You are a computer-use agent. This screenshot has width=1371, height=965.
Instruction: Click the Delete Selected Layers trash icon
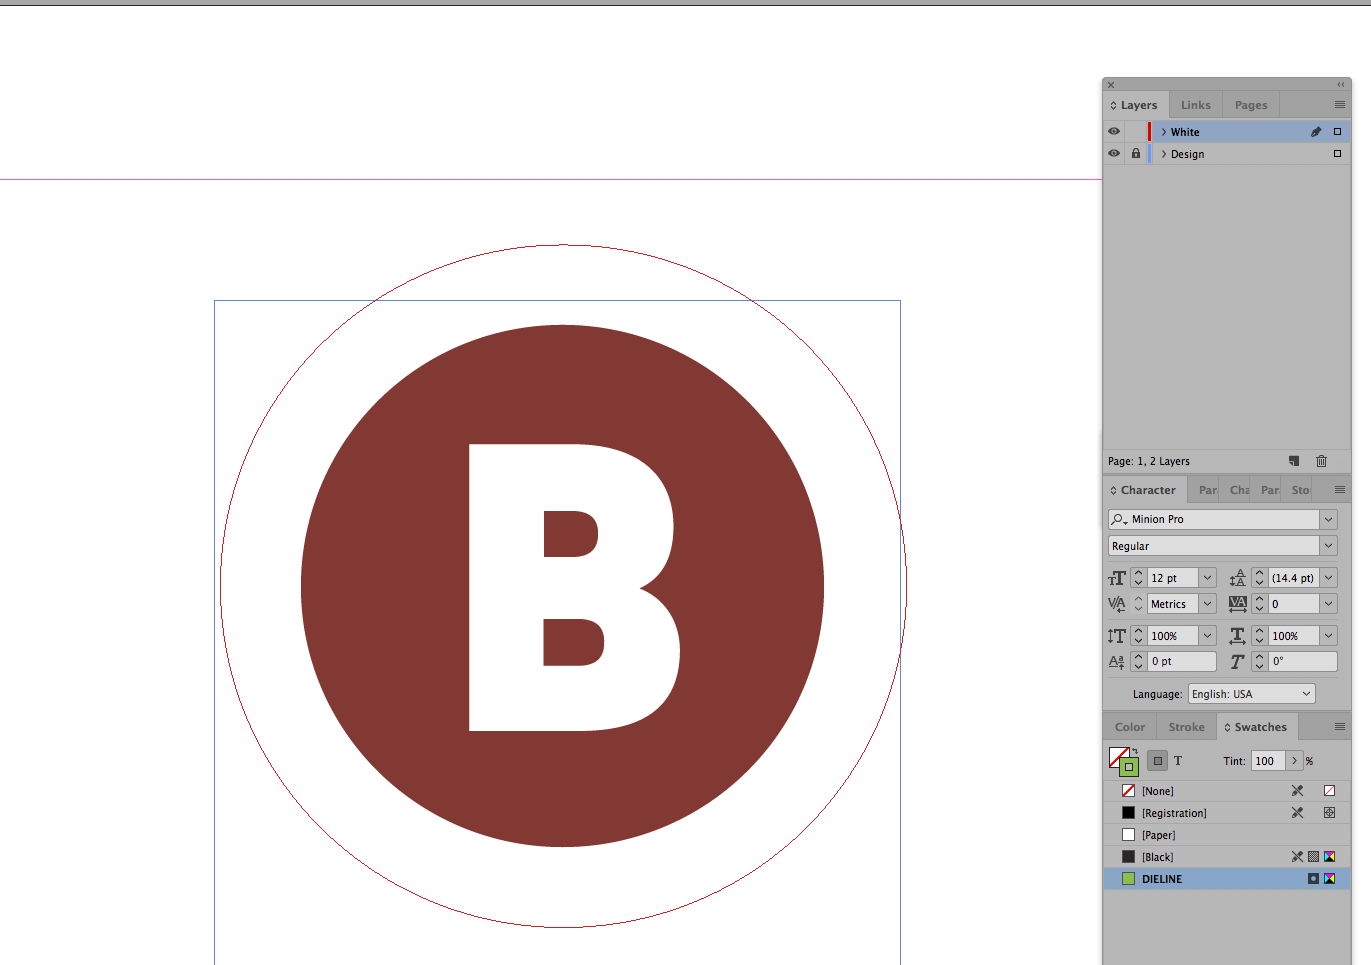click(x=1321, y=461)
